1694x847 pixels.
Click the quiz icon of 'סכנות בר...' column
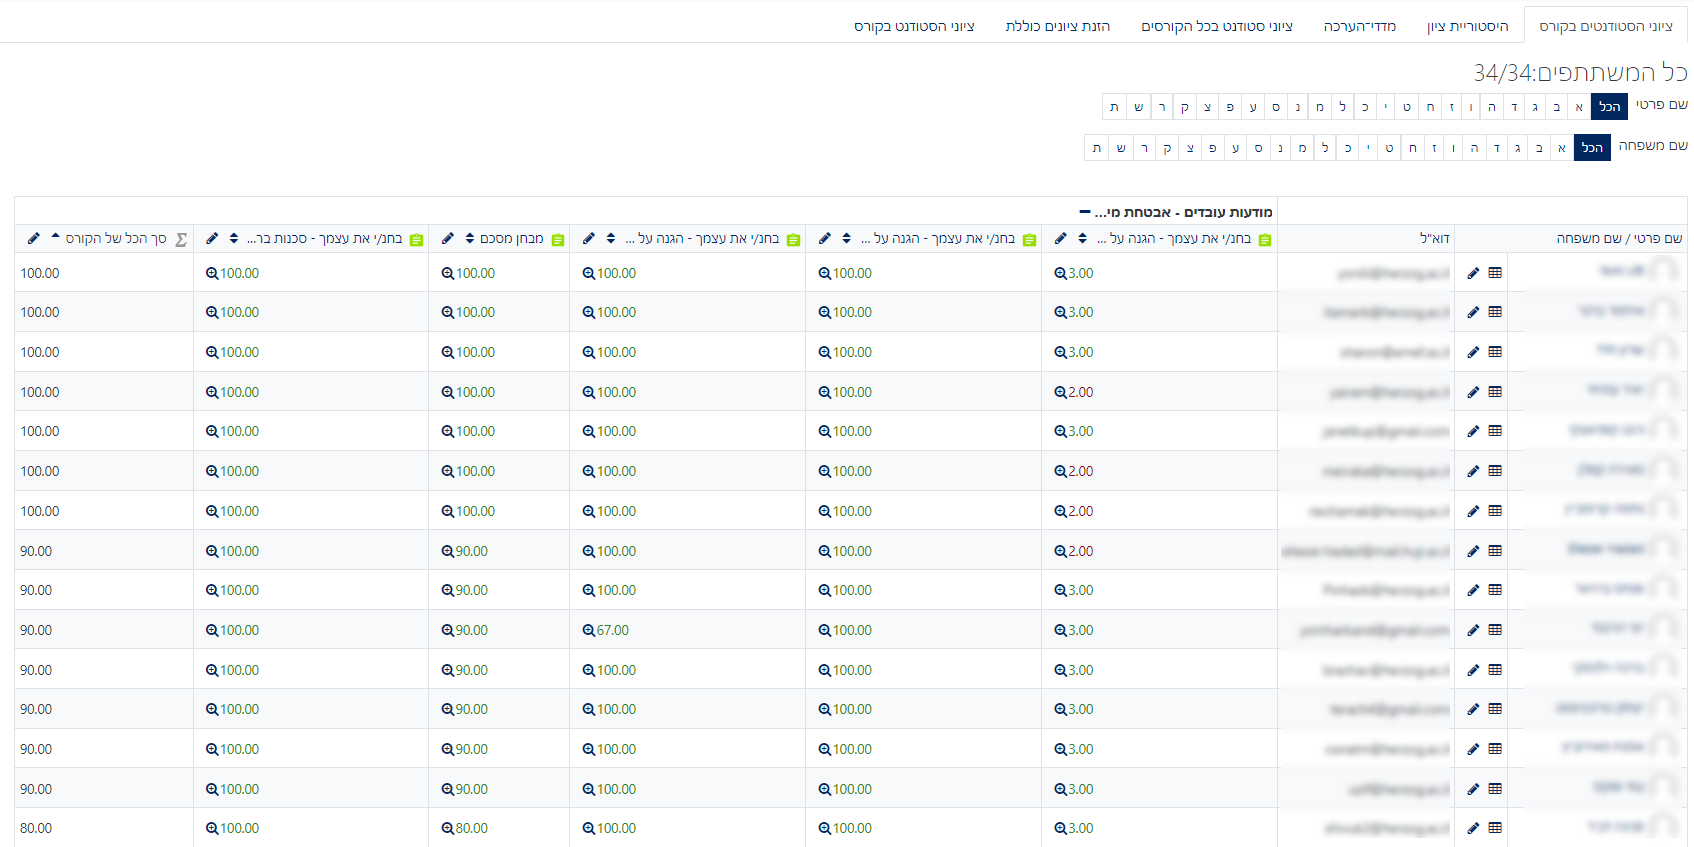pos(417,239)
